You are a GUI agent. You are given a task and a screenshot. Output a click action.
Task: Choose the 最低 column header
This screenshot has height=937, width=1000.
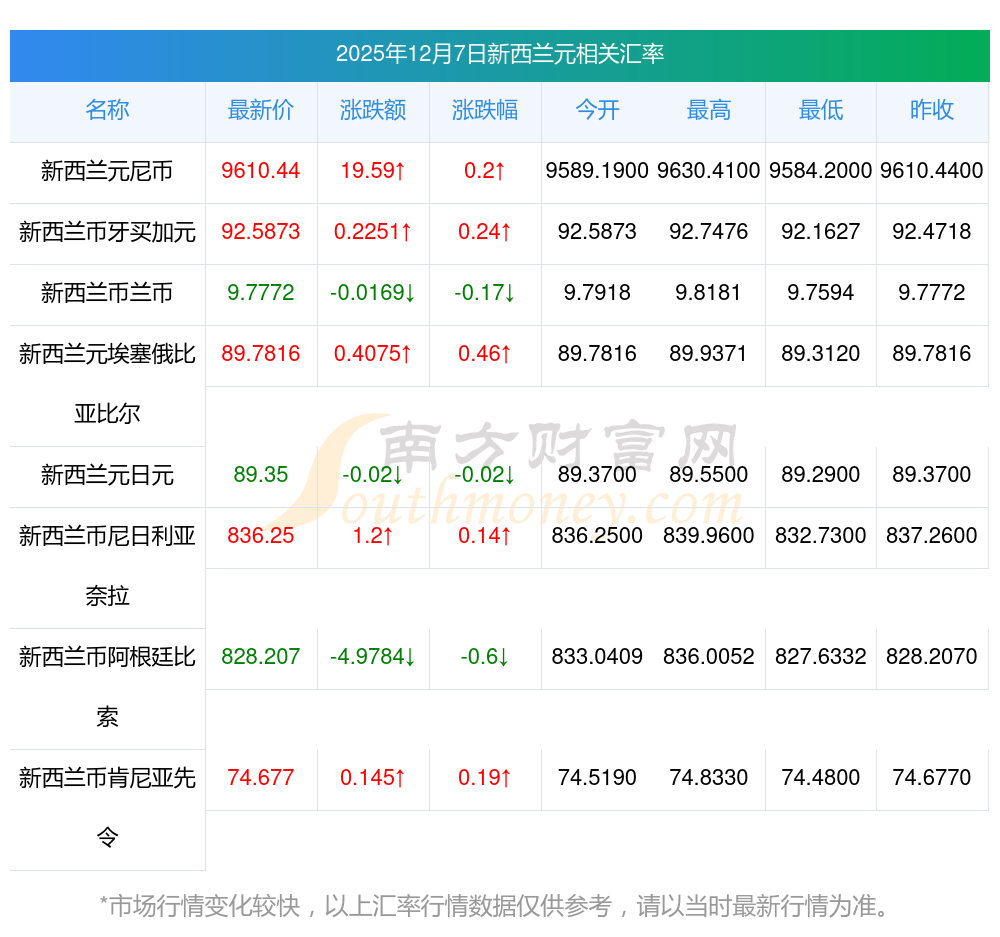(x=820, y=111)
